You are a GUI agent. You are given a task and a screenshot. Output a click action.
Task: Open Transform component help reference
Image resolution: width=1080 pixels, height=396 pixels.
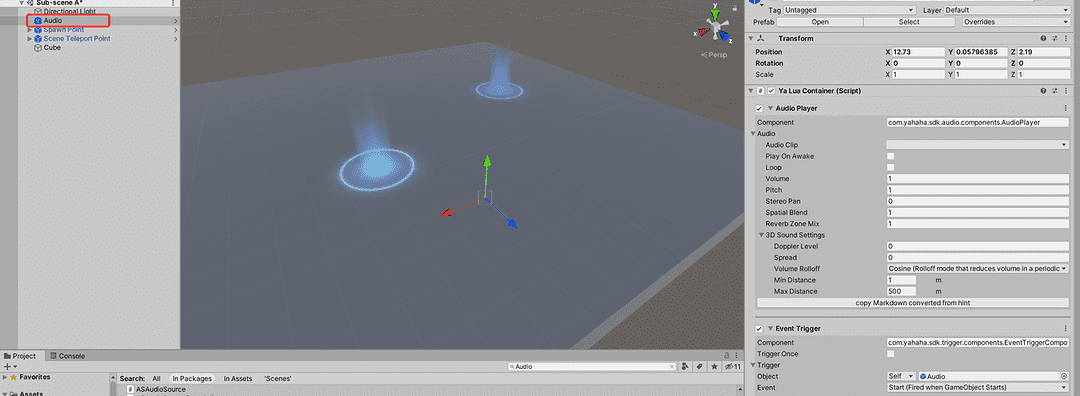[1043, 39]
